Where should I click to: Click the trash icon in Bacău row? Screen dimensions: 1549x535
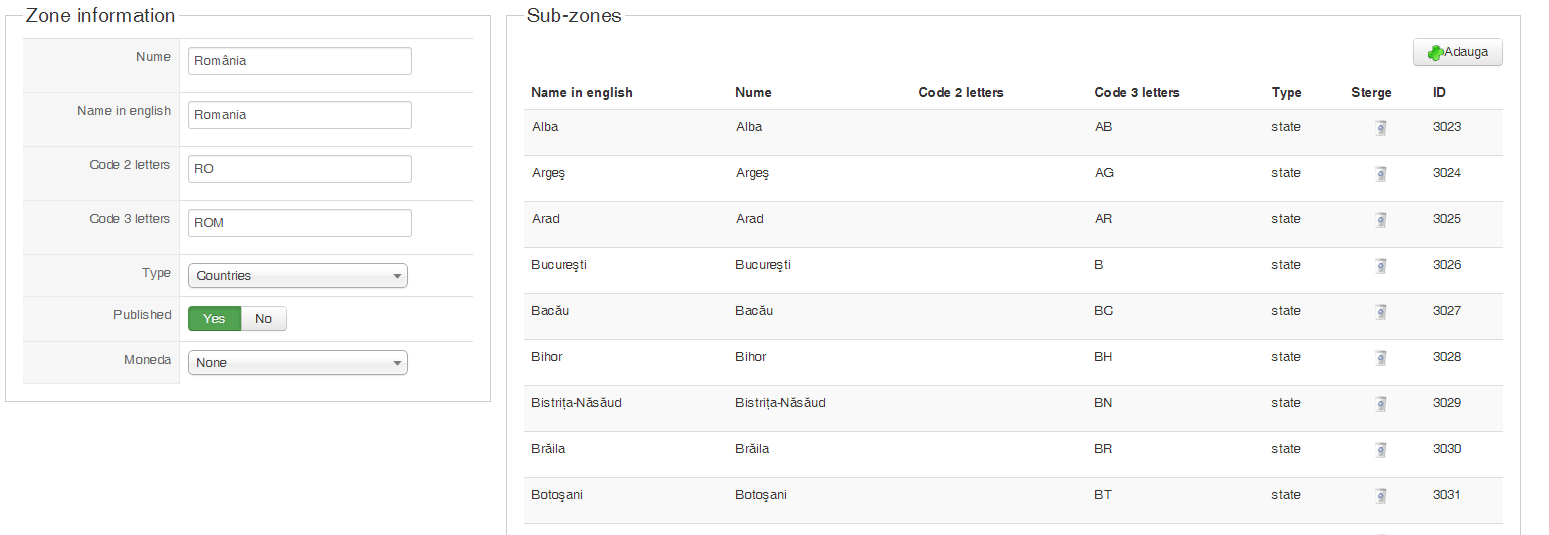pos(1380,312)
